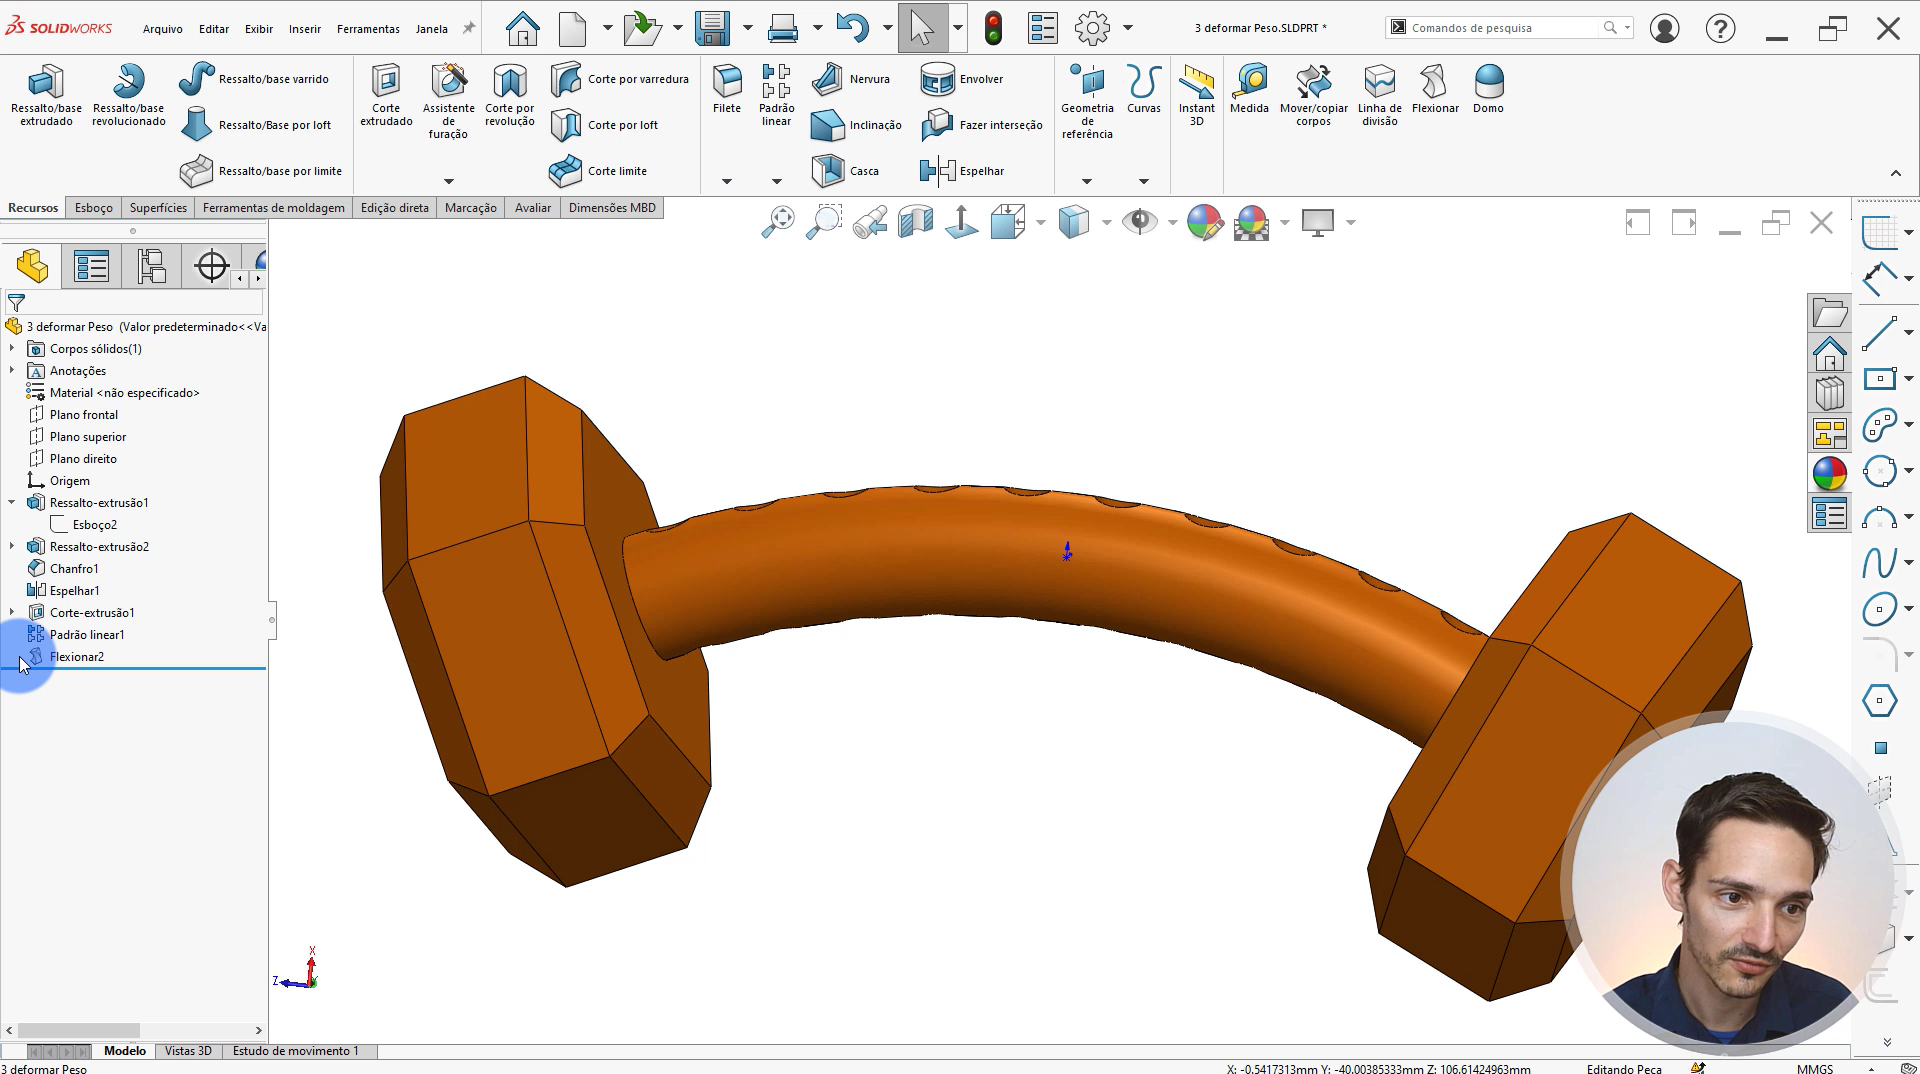Click Ressalto/base por limite feature

261,171
